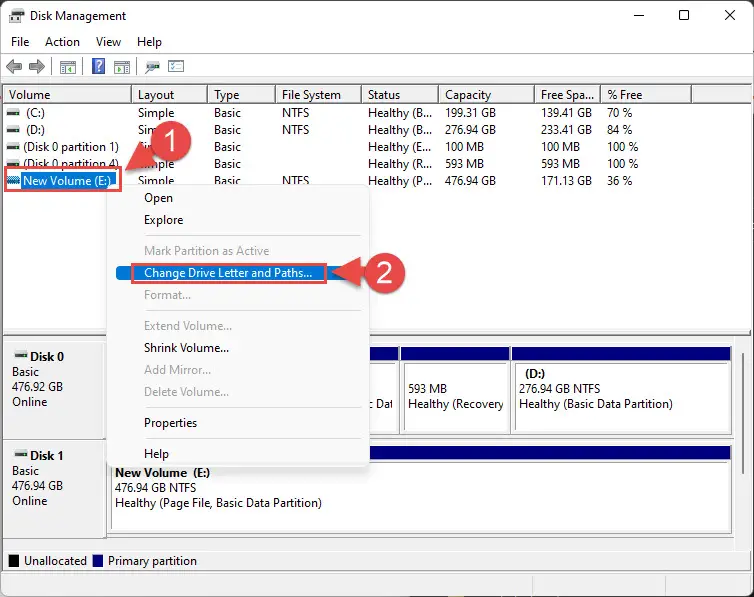Select Change Drive Letter and Paths
The width and height of the screenshot is (754, 597).
click(228, 273)
